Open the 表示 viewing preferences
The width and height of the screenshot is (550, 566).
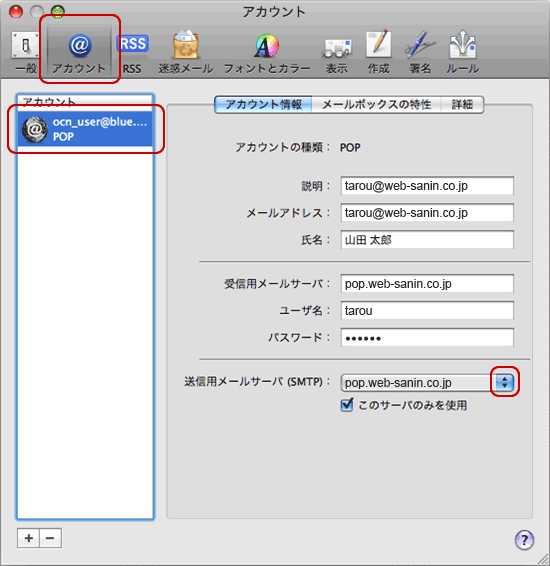[337, 52]
